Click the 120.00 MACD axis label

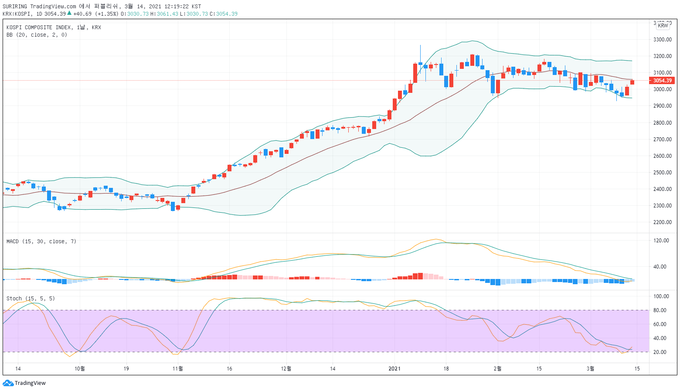661,241
